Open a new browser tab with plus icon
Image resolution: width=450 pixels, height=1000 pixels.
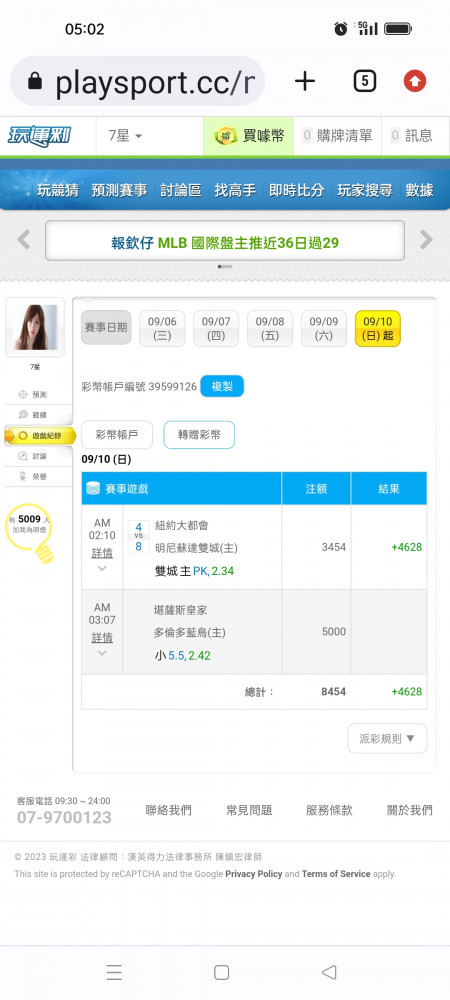tap(305, 81)
